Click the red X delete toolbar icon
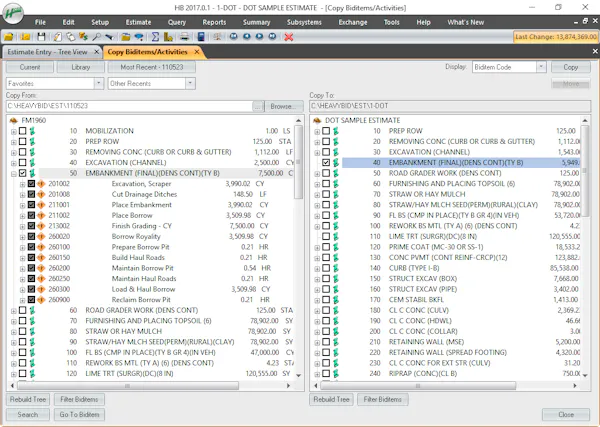 point(289,37)
